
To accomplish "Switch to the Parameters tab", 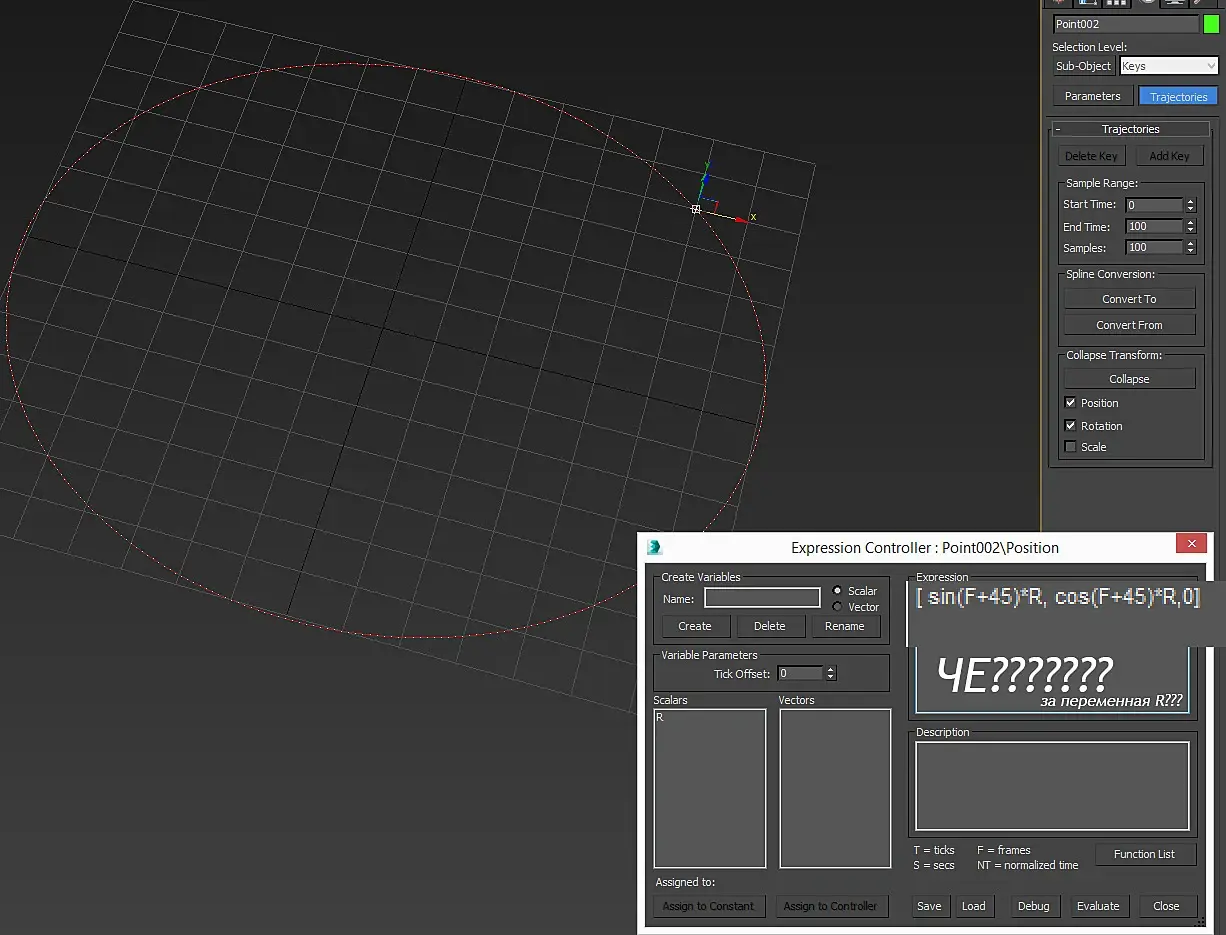I will tap(1092, 96).
